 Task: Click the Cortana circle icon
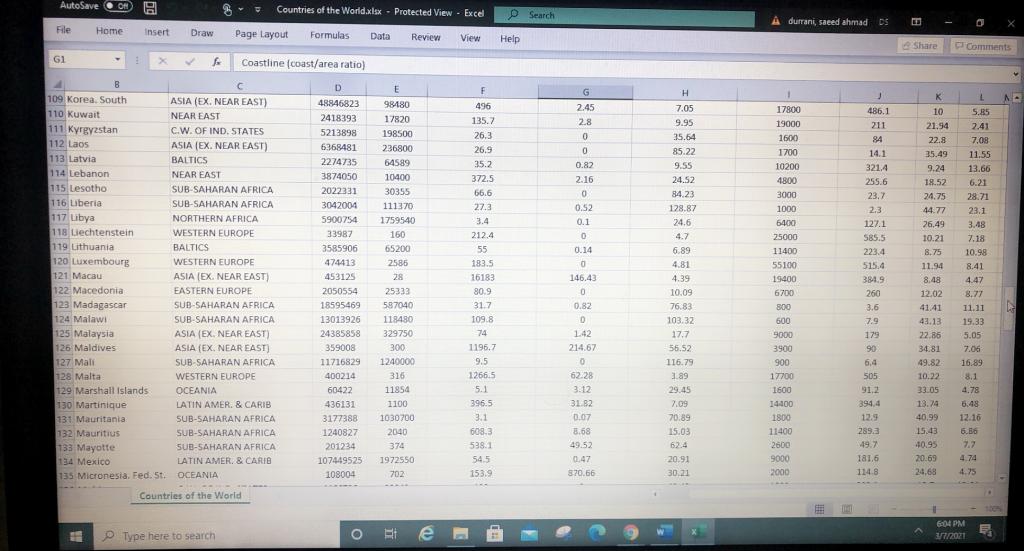coord(357,535)
